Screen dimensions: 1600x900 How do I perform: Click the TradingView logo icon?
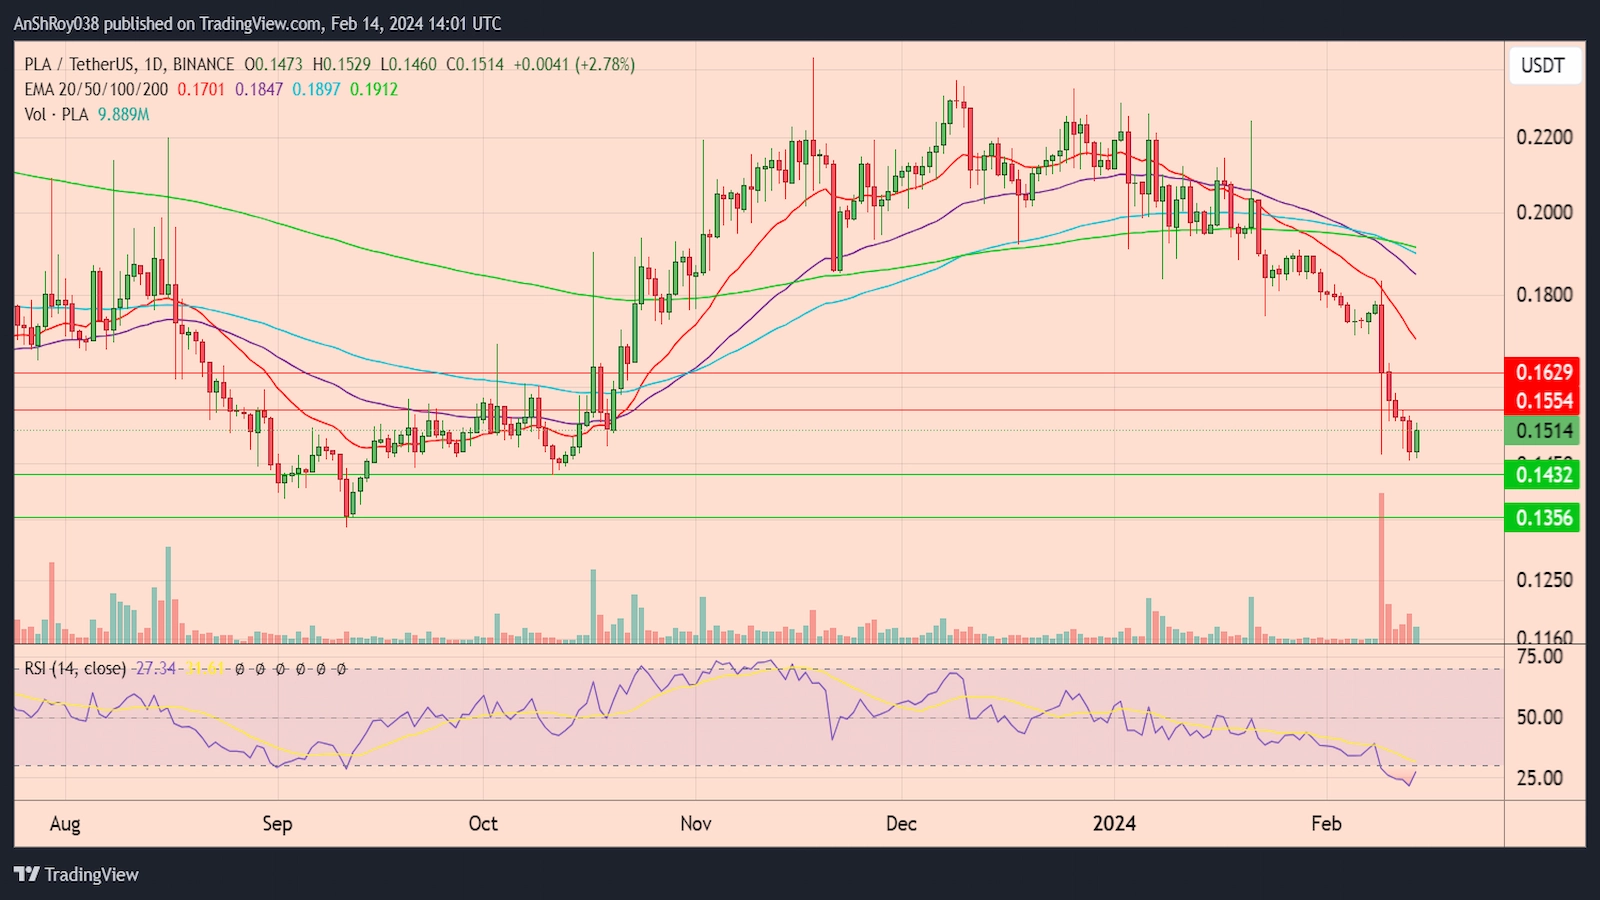click(27, 874)
